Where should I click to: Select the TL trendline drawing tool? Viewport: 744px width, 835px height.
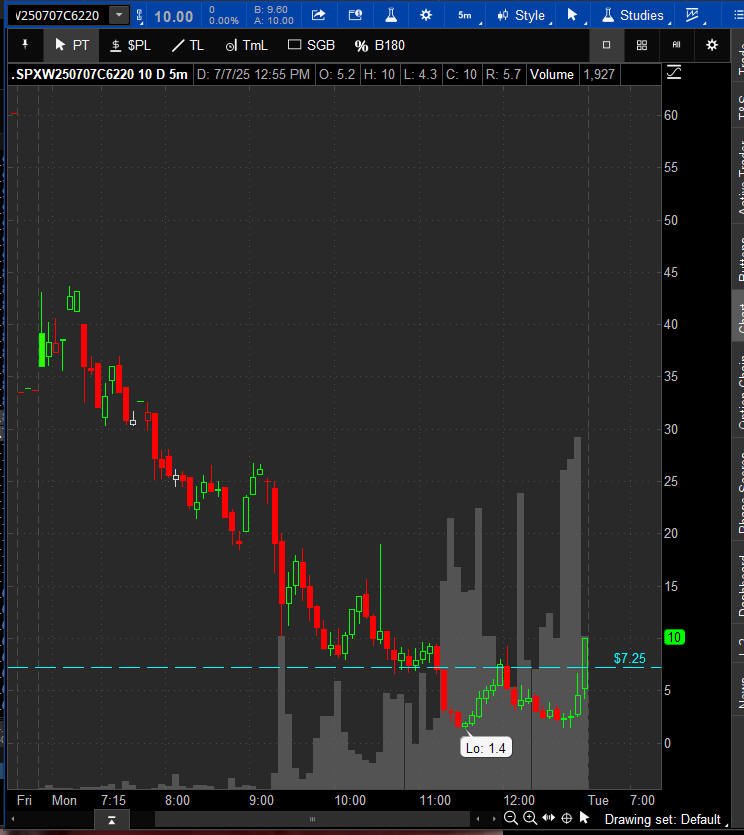(x=188, y=45)
